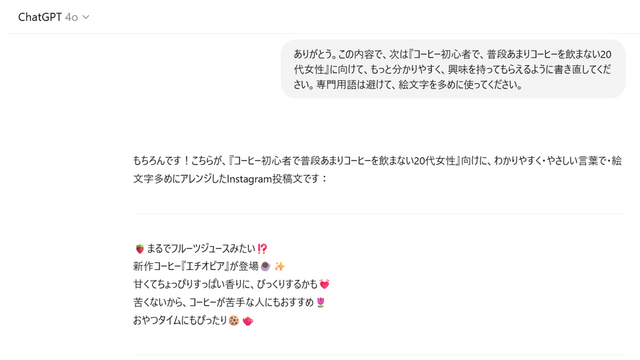Image resolution: width=640 pixels, height=360 pixels.
Task: Click the reply paragraph starting もちろんです
Action: click(x=378, y=169)
